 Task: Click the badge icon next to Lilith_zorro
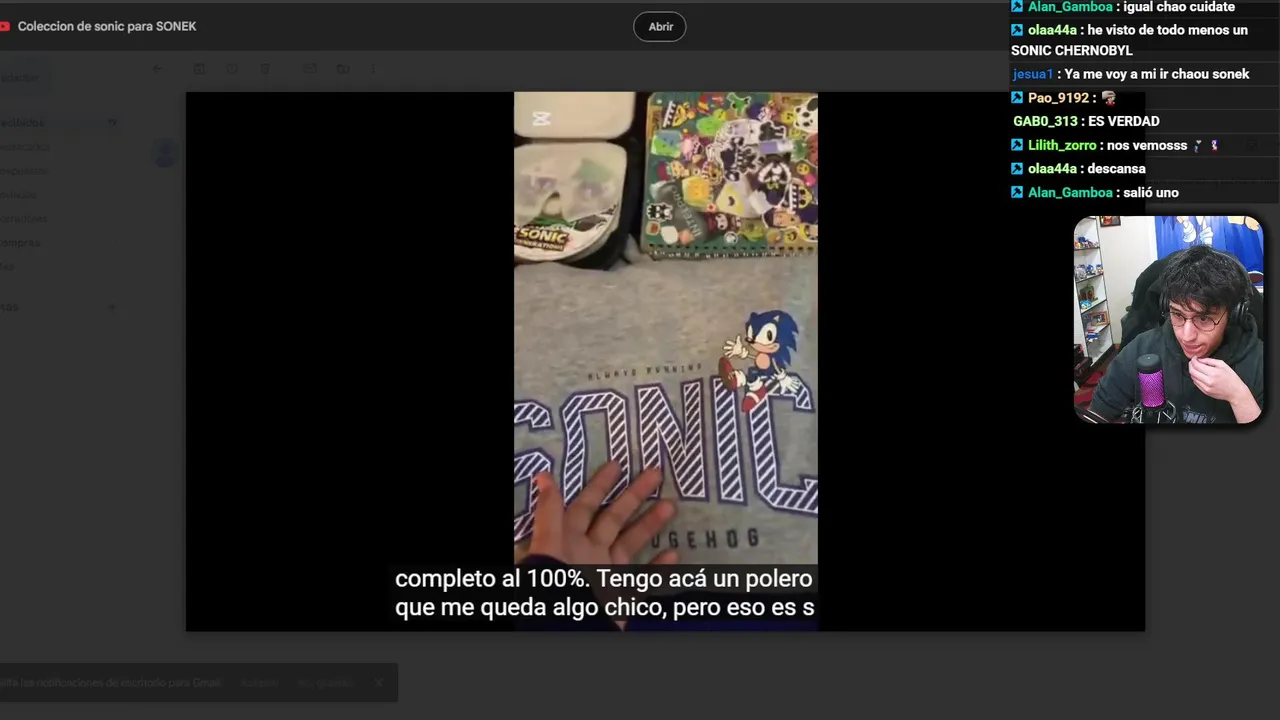1017,145
